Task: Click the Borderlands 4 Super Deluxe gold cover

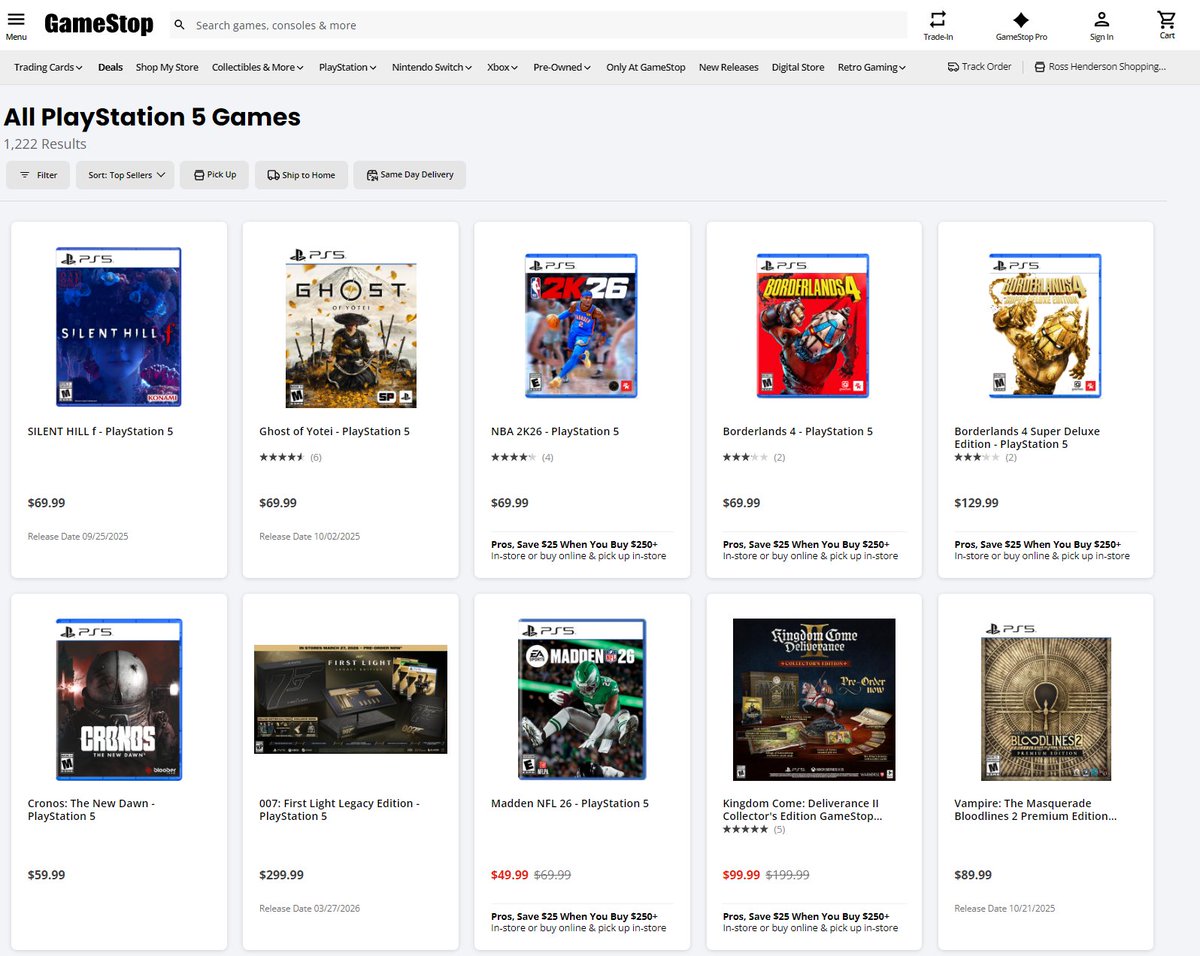Action: click(1045, 327)
